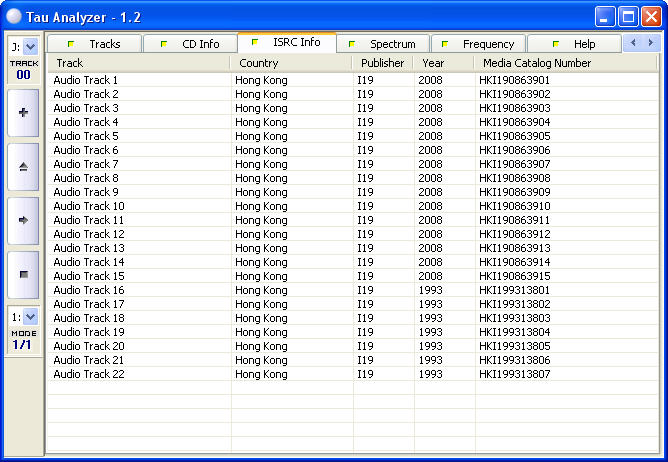Viewport: 668px width, 462px height.
Task: Go to the Help tab
Action: [x=575, y=44]
